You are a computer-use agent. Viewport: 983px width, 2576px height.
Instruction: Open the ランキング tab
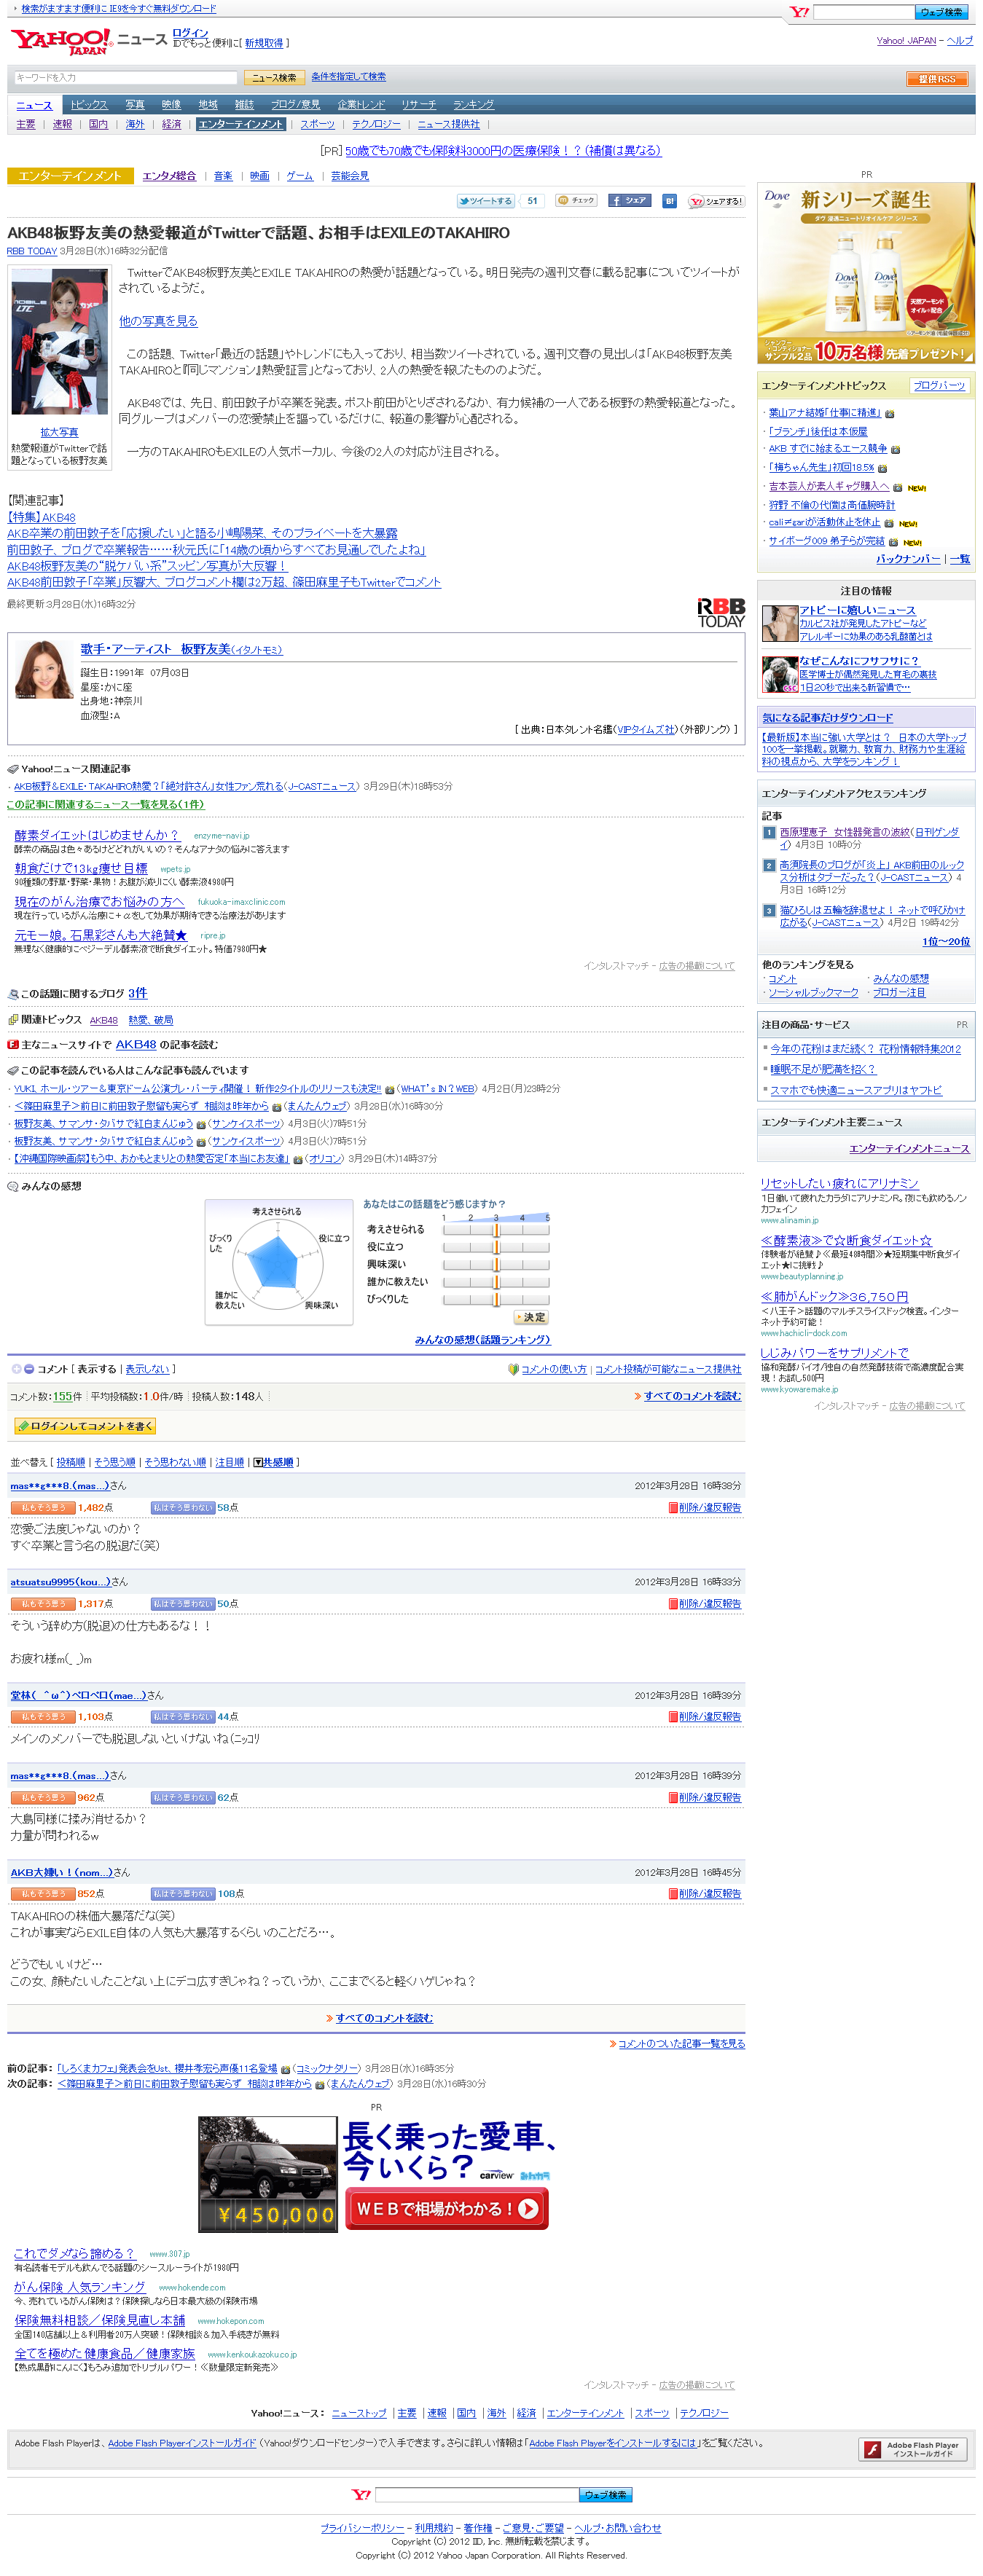click(x=473, y=105)
